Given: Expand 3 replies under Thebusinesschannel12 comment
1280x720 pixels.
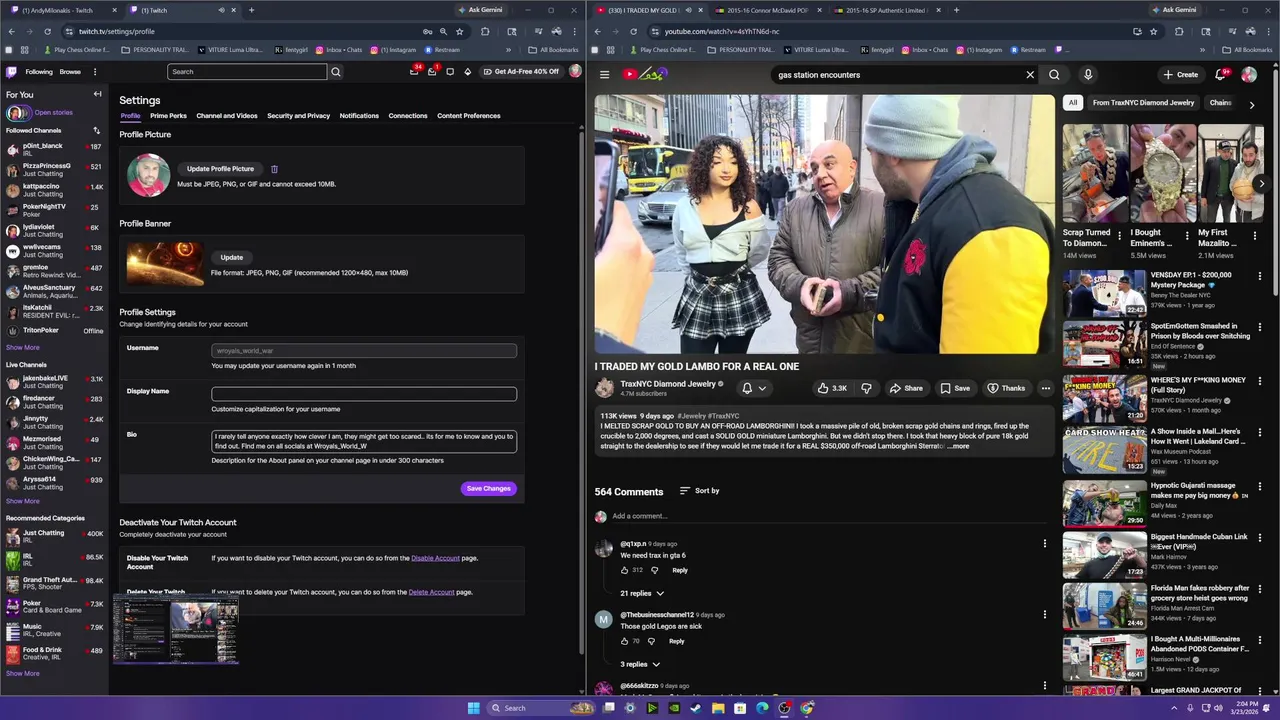Looking at the screenshot, I should [640, 664].
